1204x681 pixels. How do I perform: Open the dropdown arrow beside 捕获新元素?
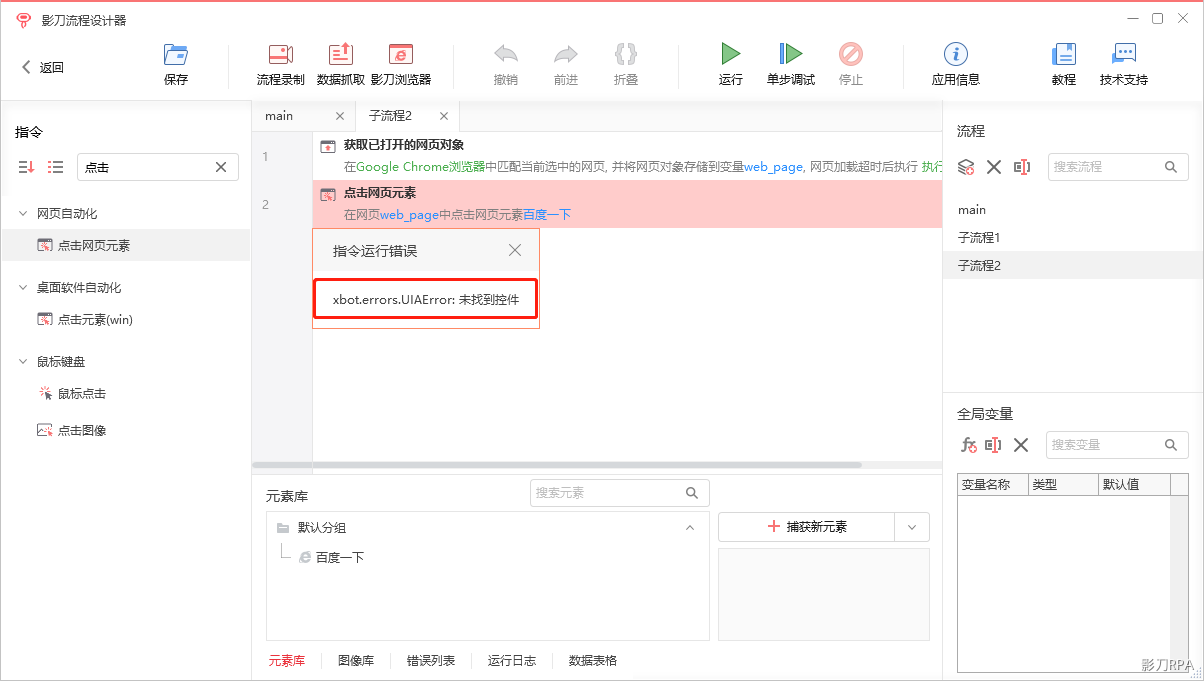click(x=911, y=527)
